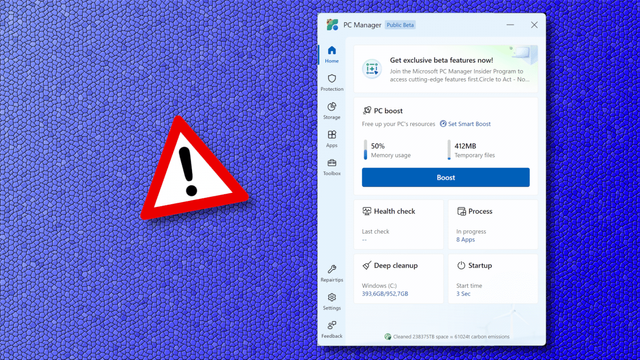640x360 pixels.
Task: Click the Cleaned space status text
Action: [x=451, y=337]
